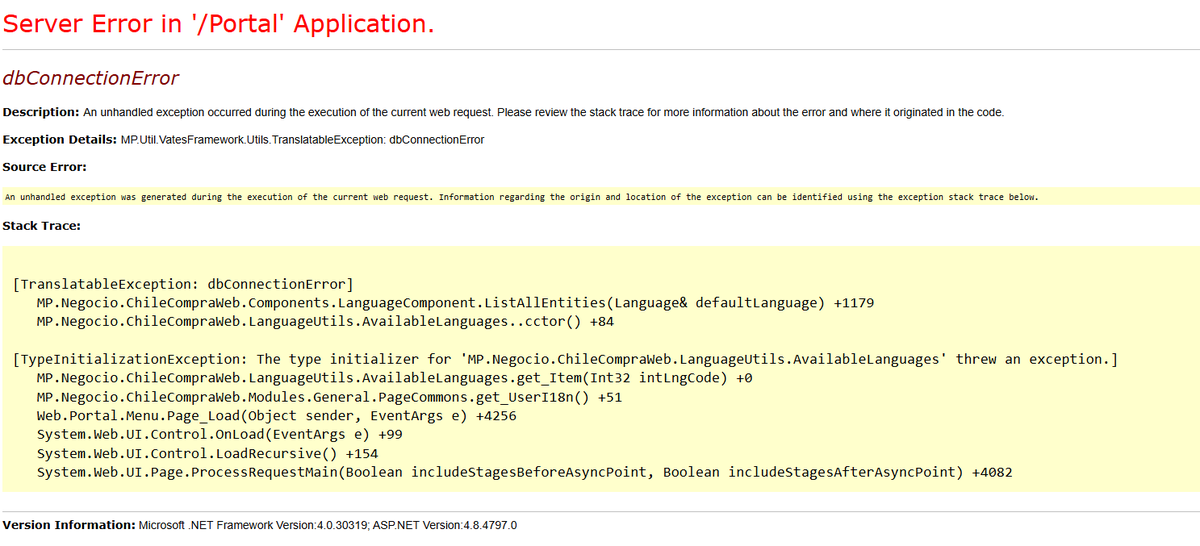
Task: Select the dbConnectionError italic heading
Action: click(x=91, y=78)
